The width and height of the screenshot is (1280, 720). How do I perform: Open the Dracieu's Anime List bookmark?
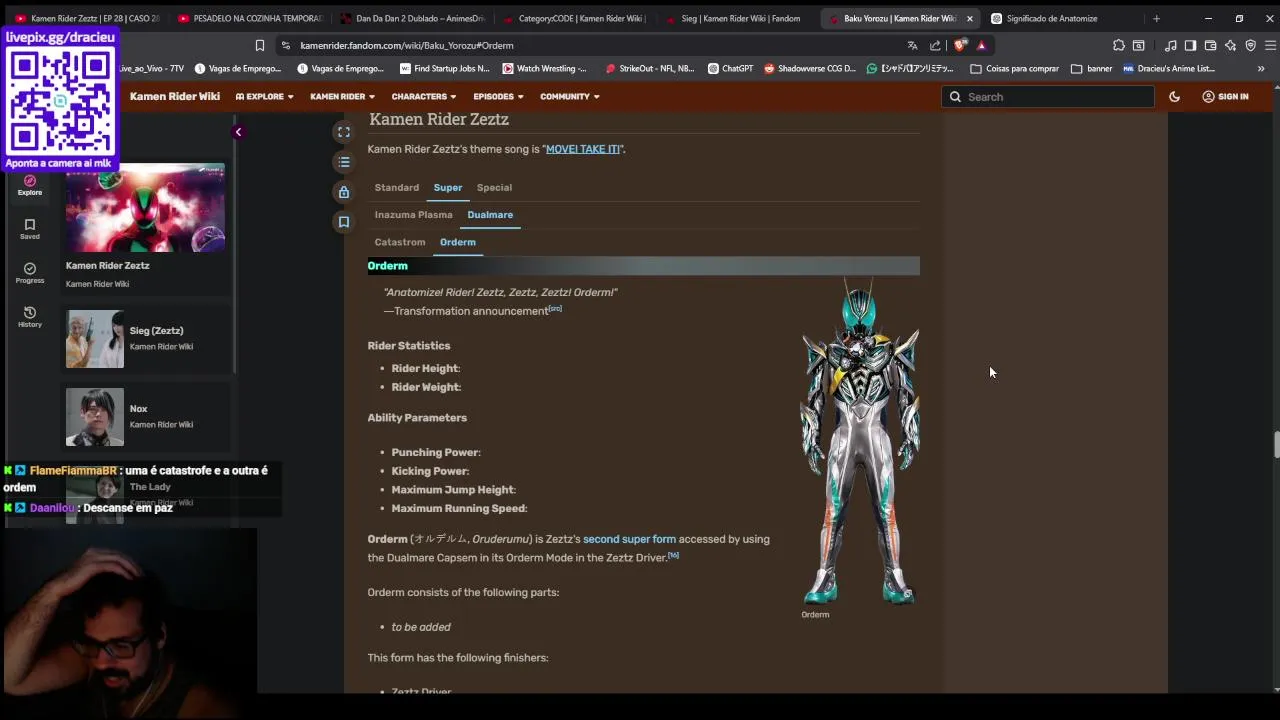[1168, 69]
